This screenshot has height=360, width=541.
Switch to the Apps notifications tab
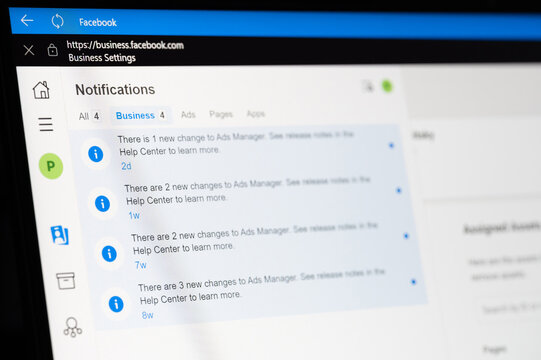(256, 114)
